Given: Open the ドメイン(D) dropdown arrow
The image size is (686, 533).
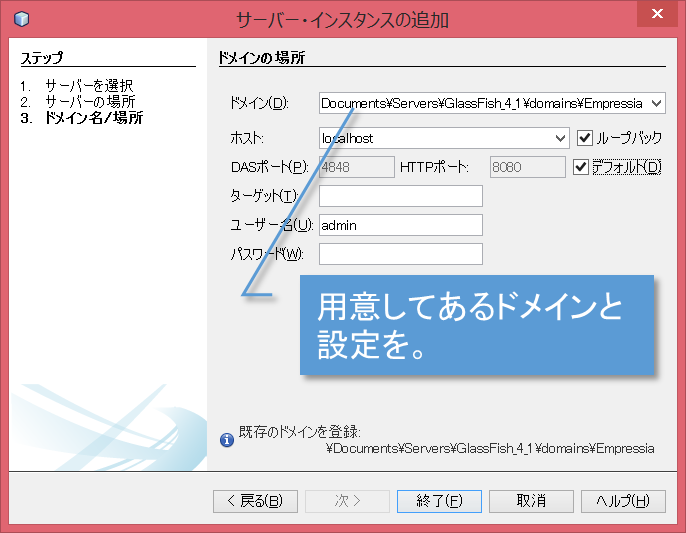Looking at the screenshot, I should 656,103.
